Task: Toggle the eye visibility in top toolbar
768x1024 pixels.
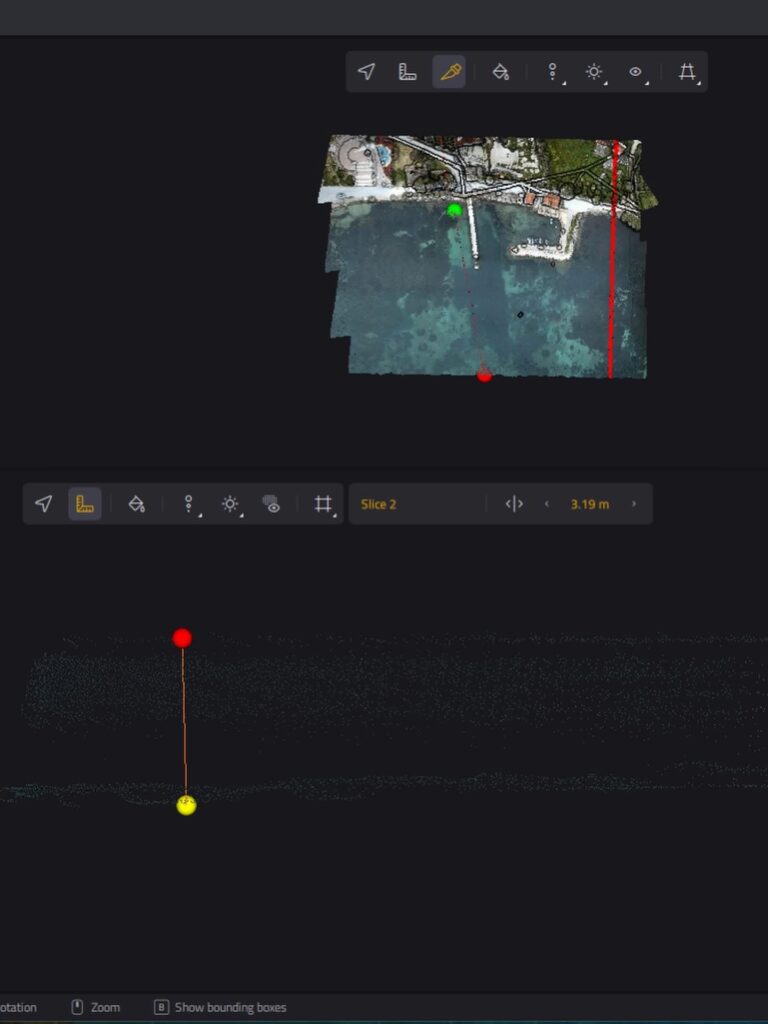Action: pyautogui.click(x=635, y=72)
